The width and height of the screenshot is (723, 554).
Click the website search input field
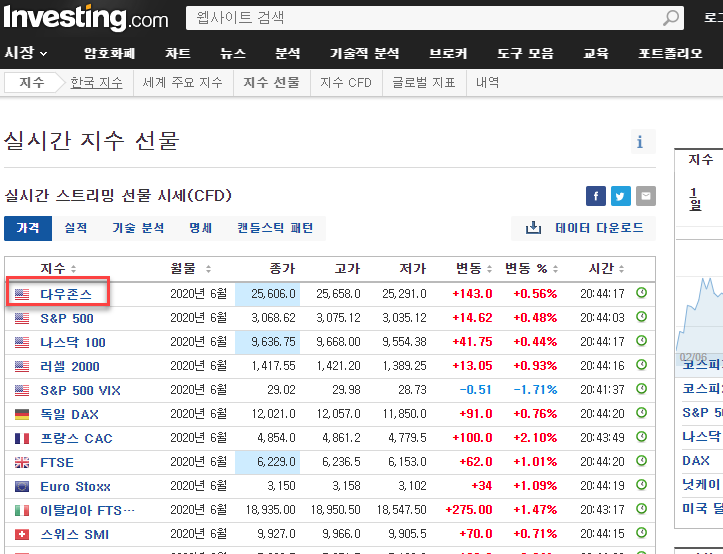[423, 18]
